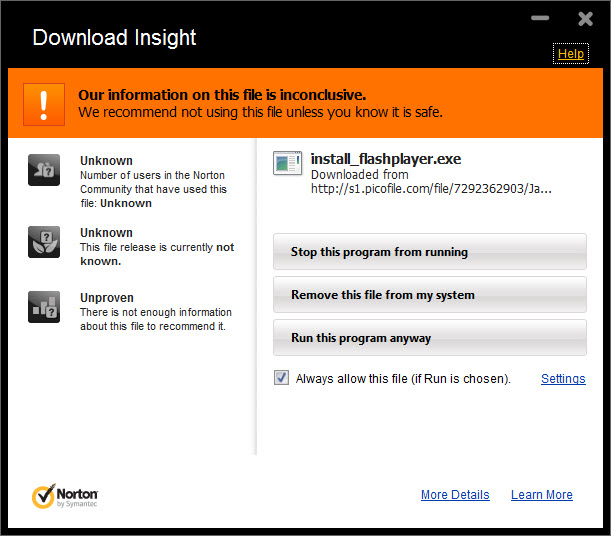Click the install_flashplayer.exe file icon
The image size is (611, 536).
(x=288, y=163)
